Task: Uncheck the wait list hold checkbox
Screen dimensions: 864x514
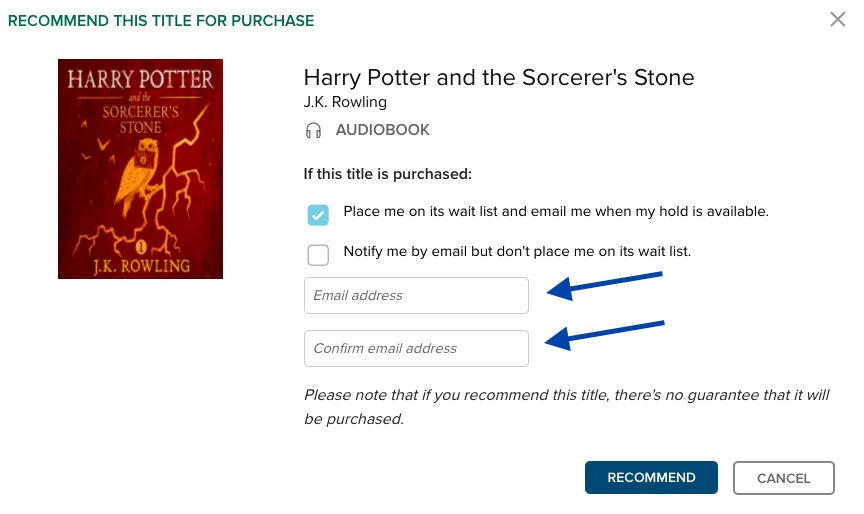Action: pyautogui.click(x=318, y=215)
